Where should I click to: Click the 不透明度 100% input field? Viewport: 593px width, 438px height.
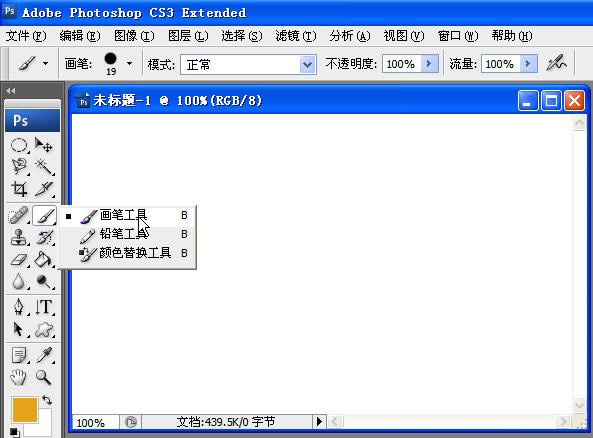pos(402,64)
